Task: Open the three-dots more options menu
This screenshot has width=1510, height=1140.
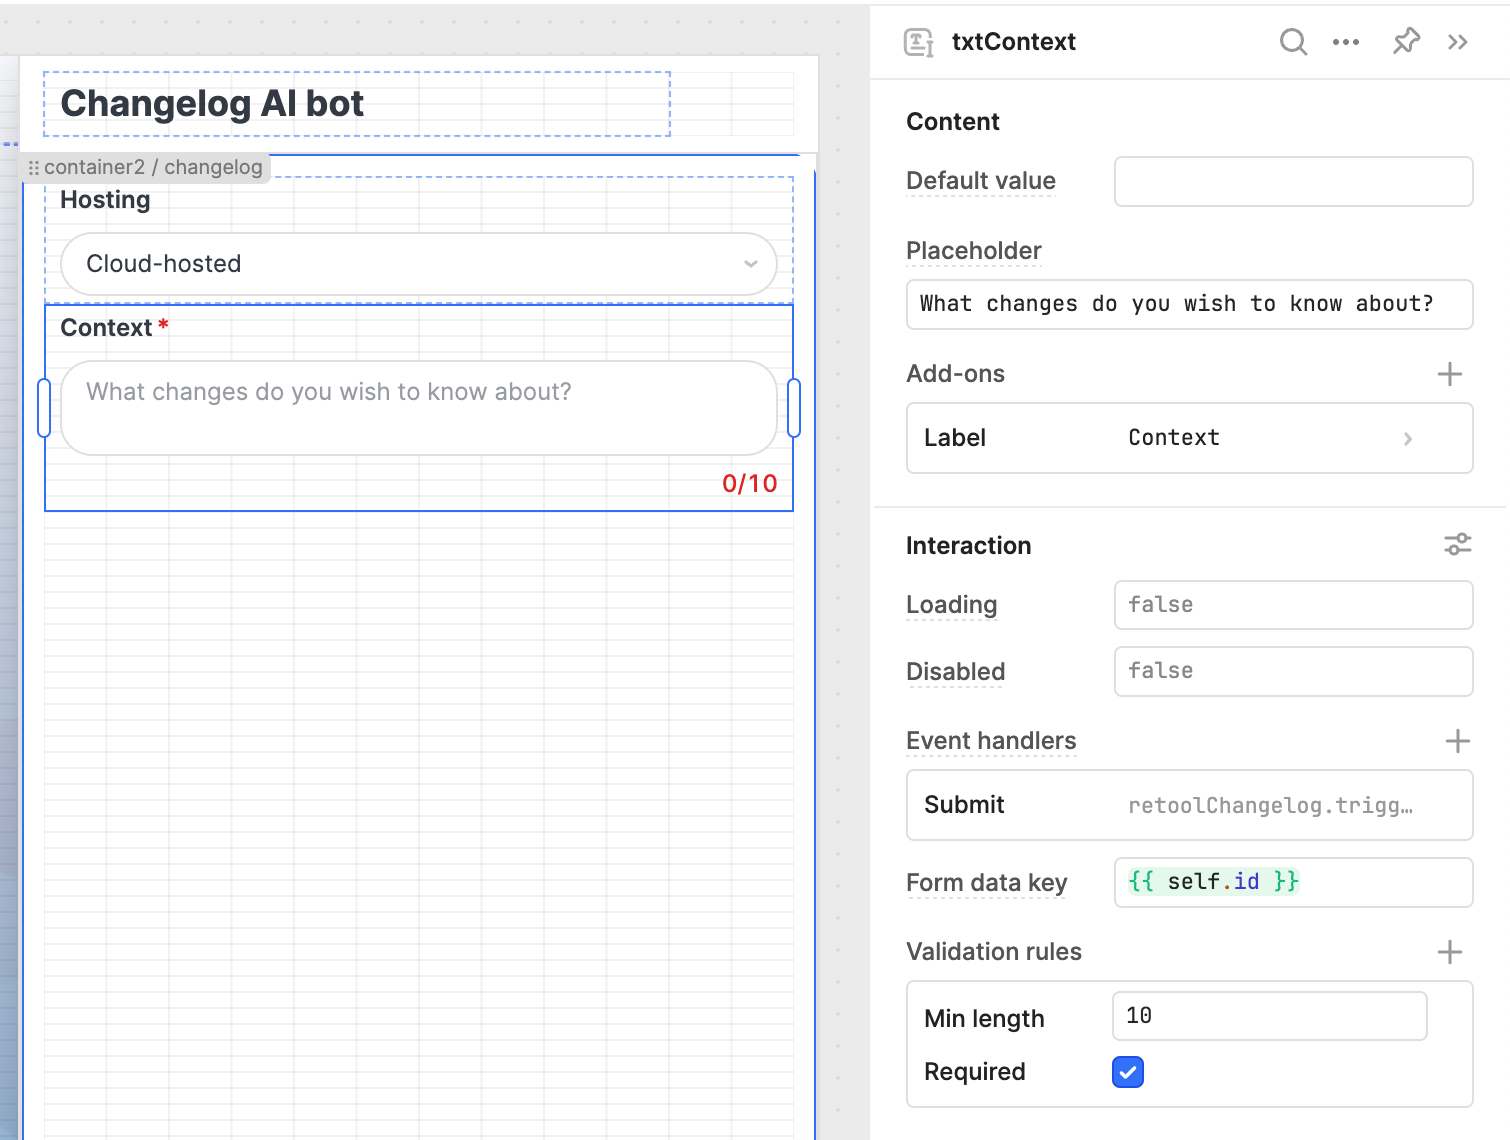Action: coord(1346,42)
